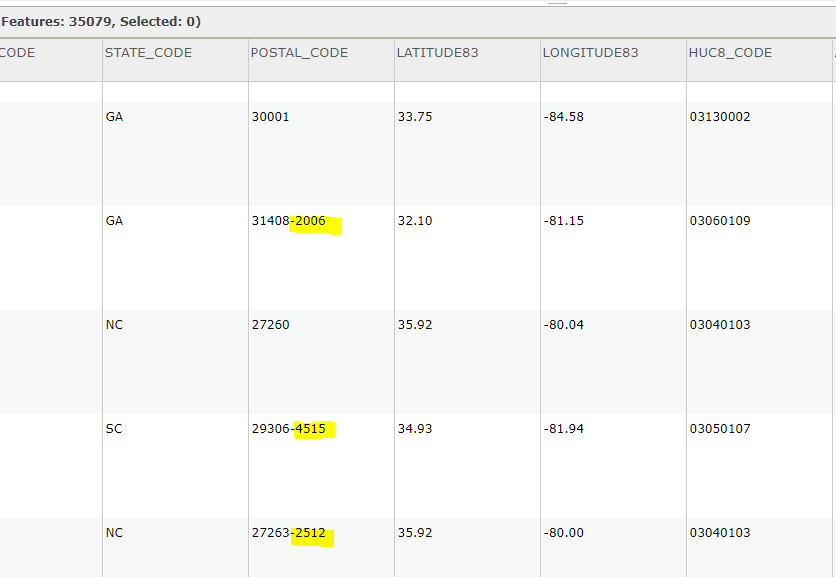Select the HUC8 code 03130002
Screen dimensions: 836x577
(720, 117)
